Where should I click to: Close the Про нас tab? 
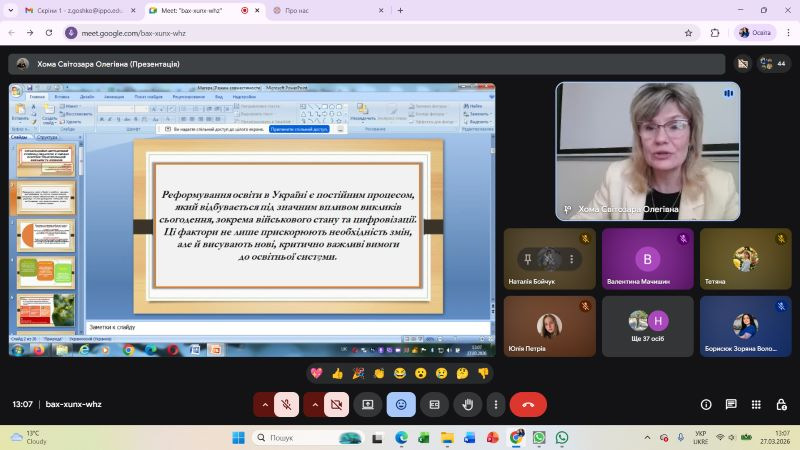pyautogui.click(x=381, y=10)
